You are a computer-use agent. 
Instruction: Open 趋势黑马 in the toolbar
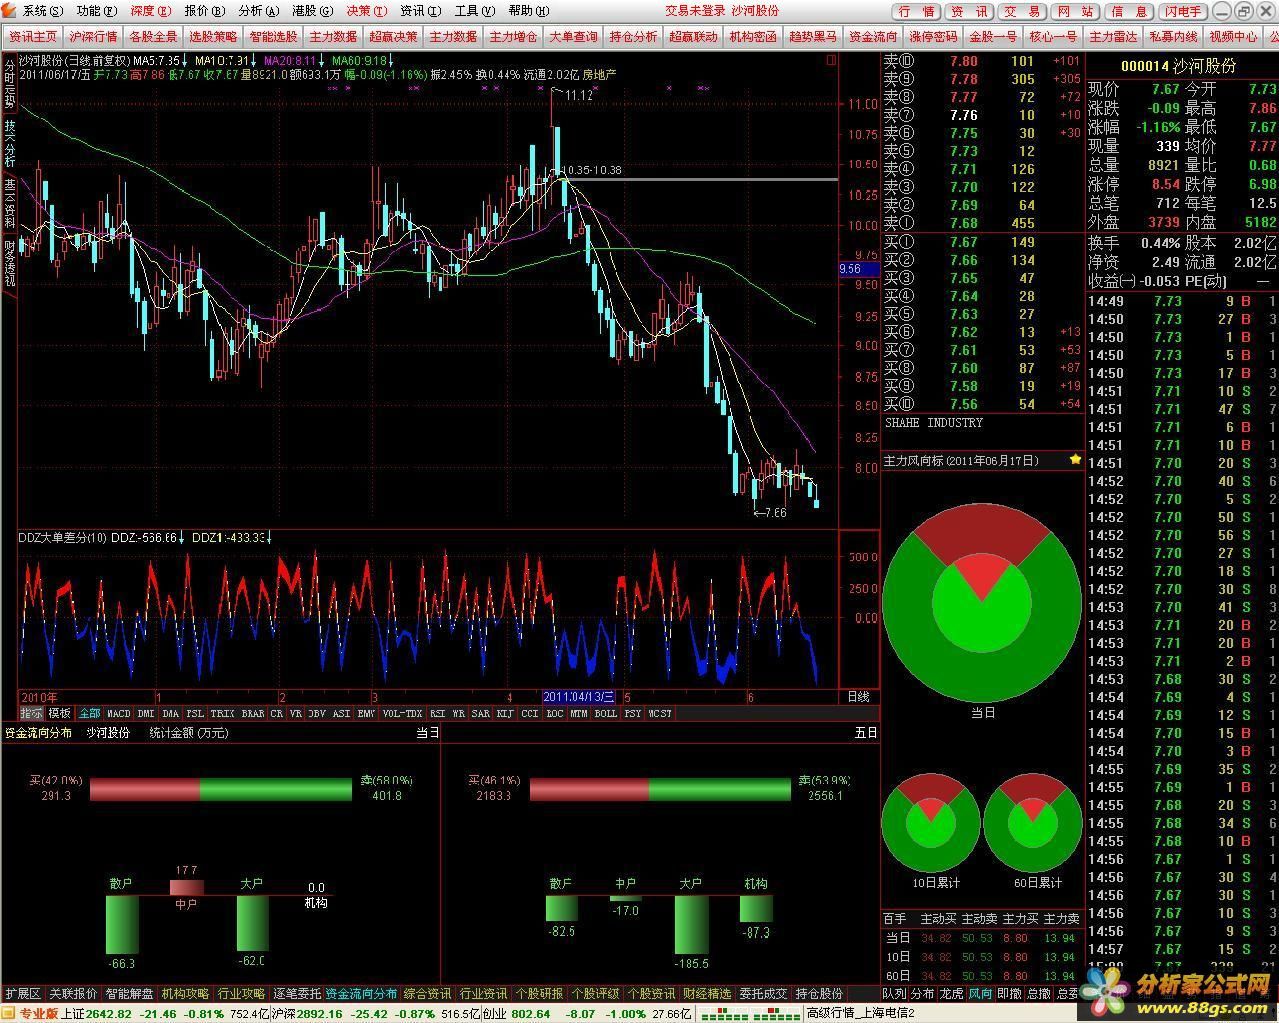(x=813, y=36)
